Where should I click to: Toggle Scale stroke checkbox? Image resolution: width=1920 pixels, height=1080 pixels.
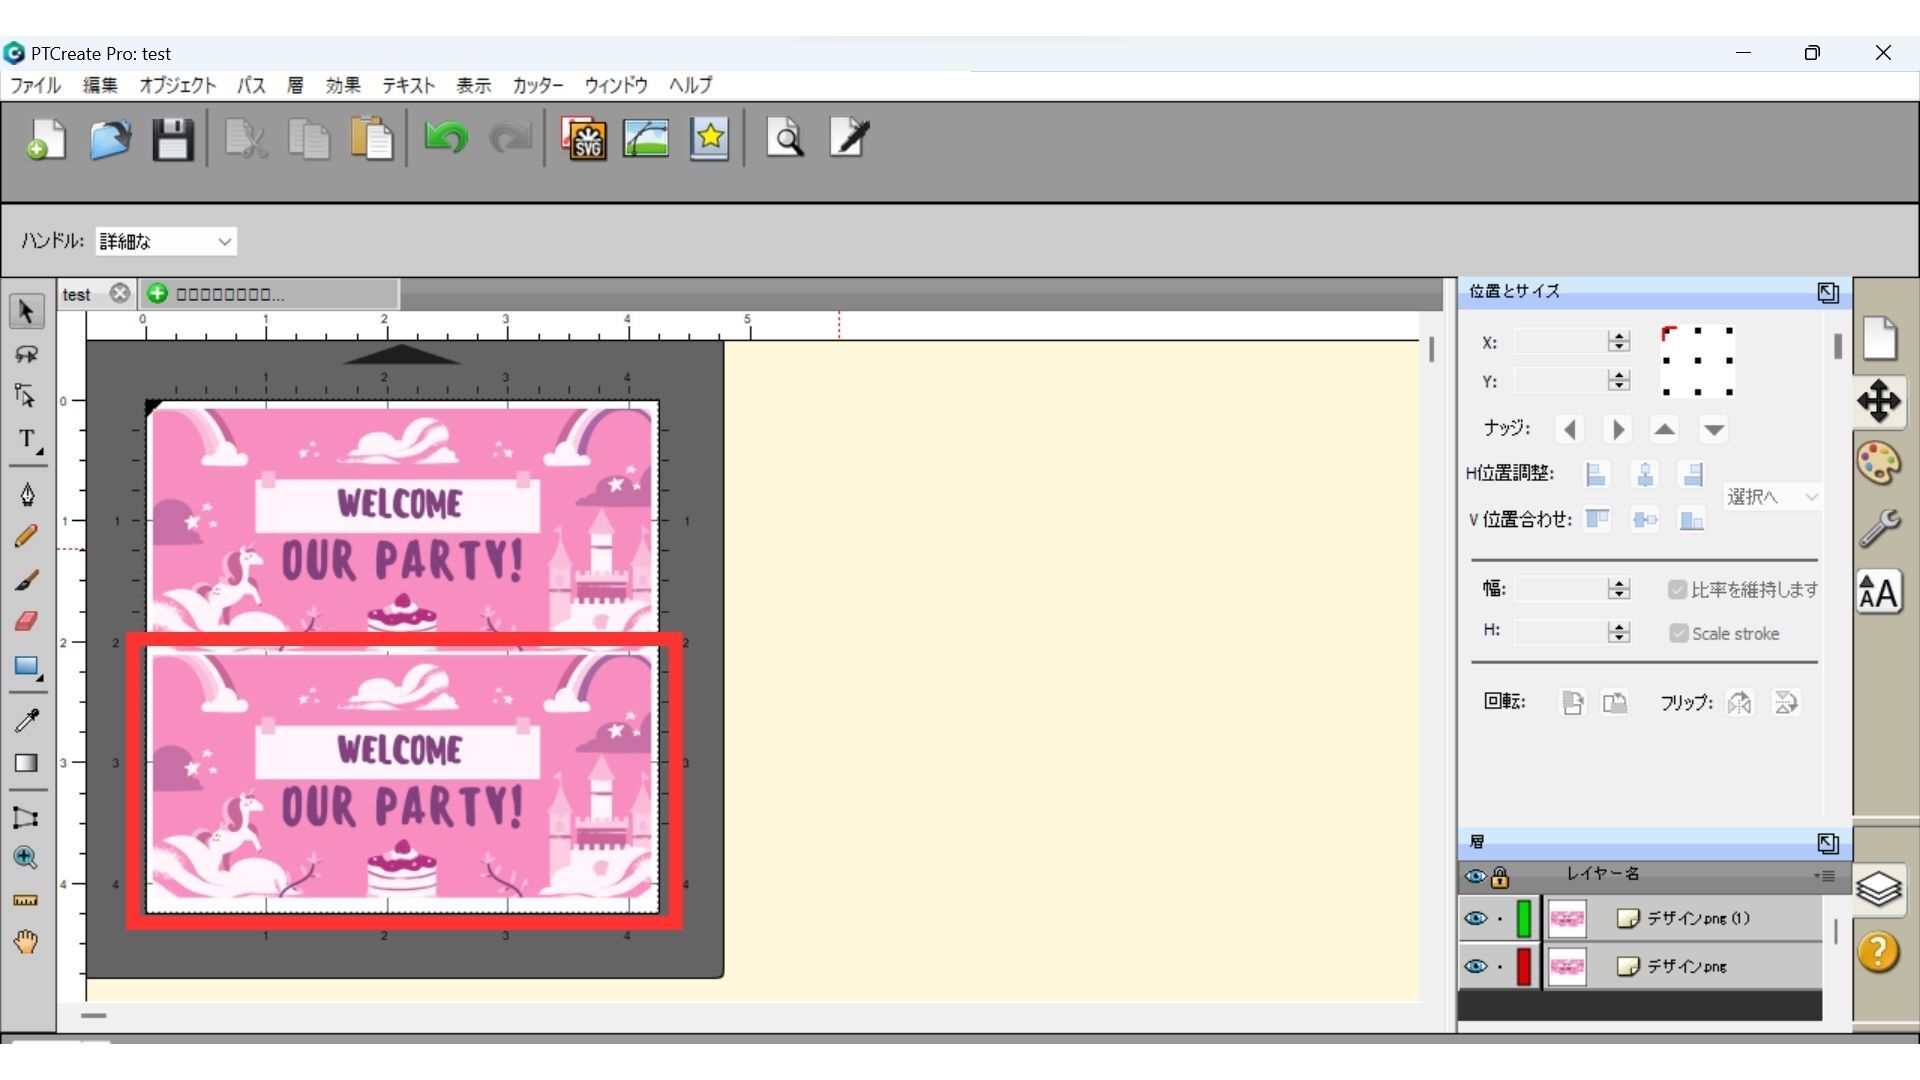click(1679, 633)
